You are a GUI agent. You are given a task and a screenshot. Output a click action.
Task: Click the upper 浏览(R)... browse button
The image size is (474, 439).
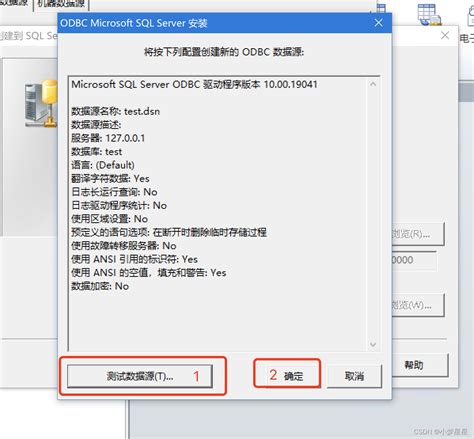(x=418, y=234)
